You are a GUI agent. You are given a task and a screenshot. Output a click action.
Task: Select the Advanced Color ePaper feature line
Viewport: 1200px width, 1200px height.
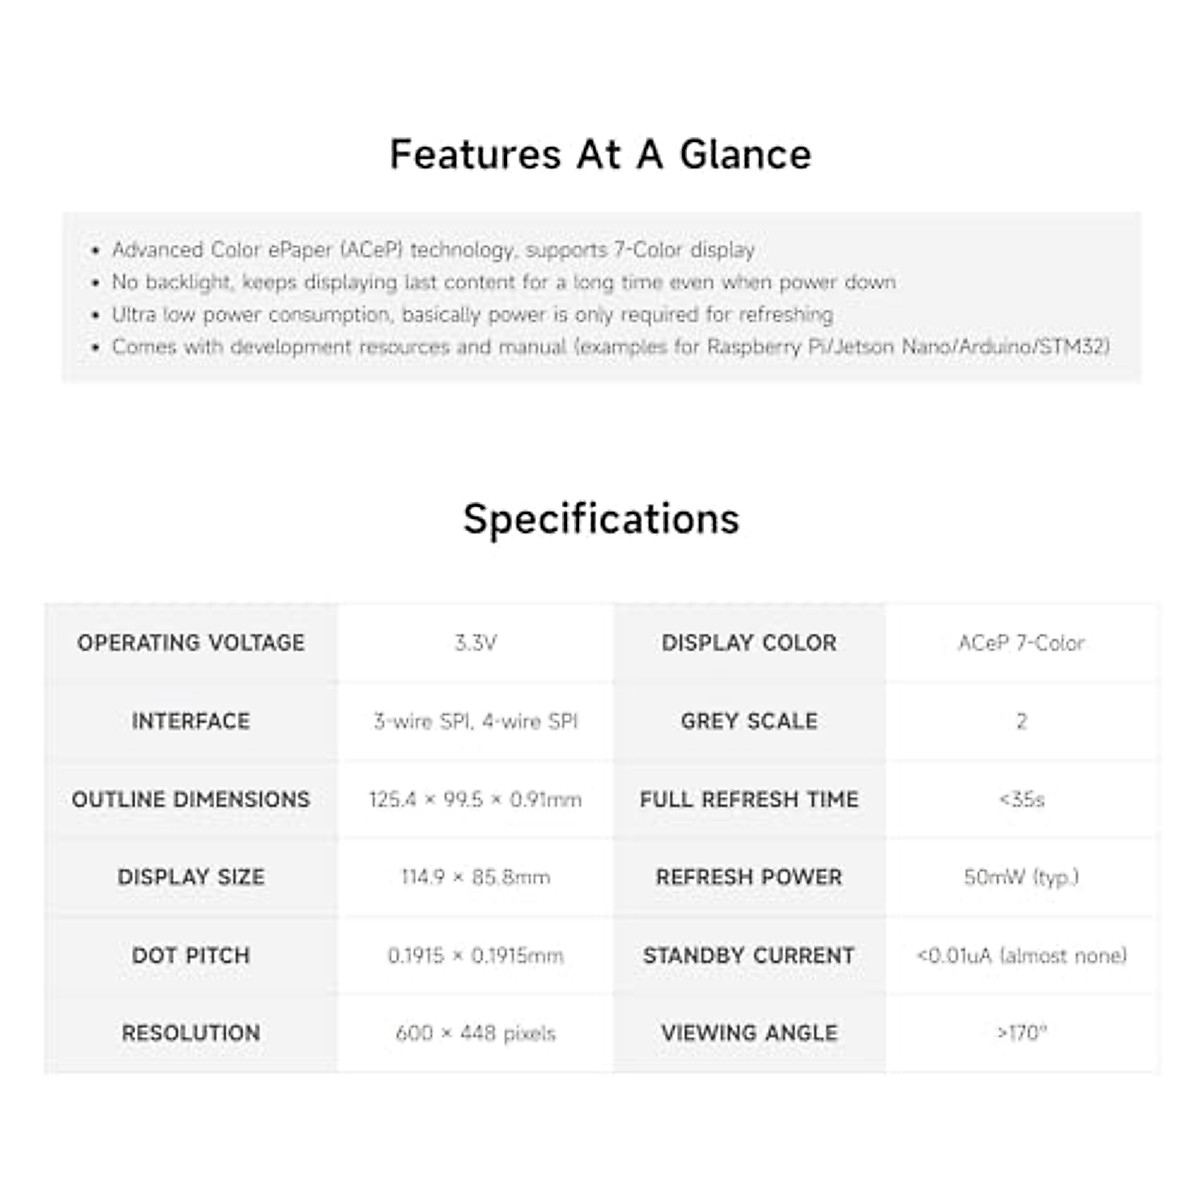(433, 250)
